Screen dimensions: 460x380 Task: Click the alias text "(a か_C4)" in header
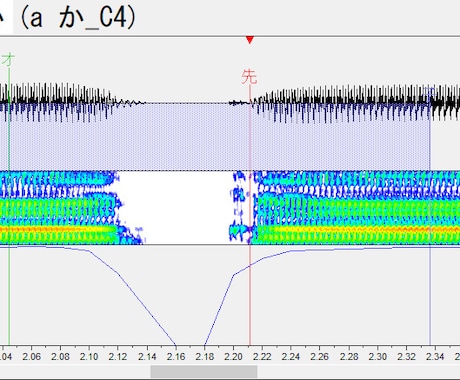[78, 18]
